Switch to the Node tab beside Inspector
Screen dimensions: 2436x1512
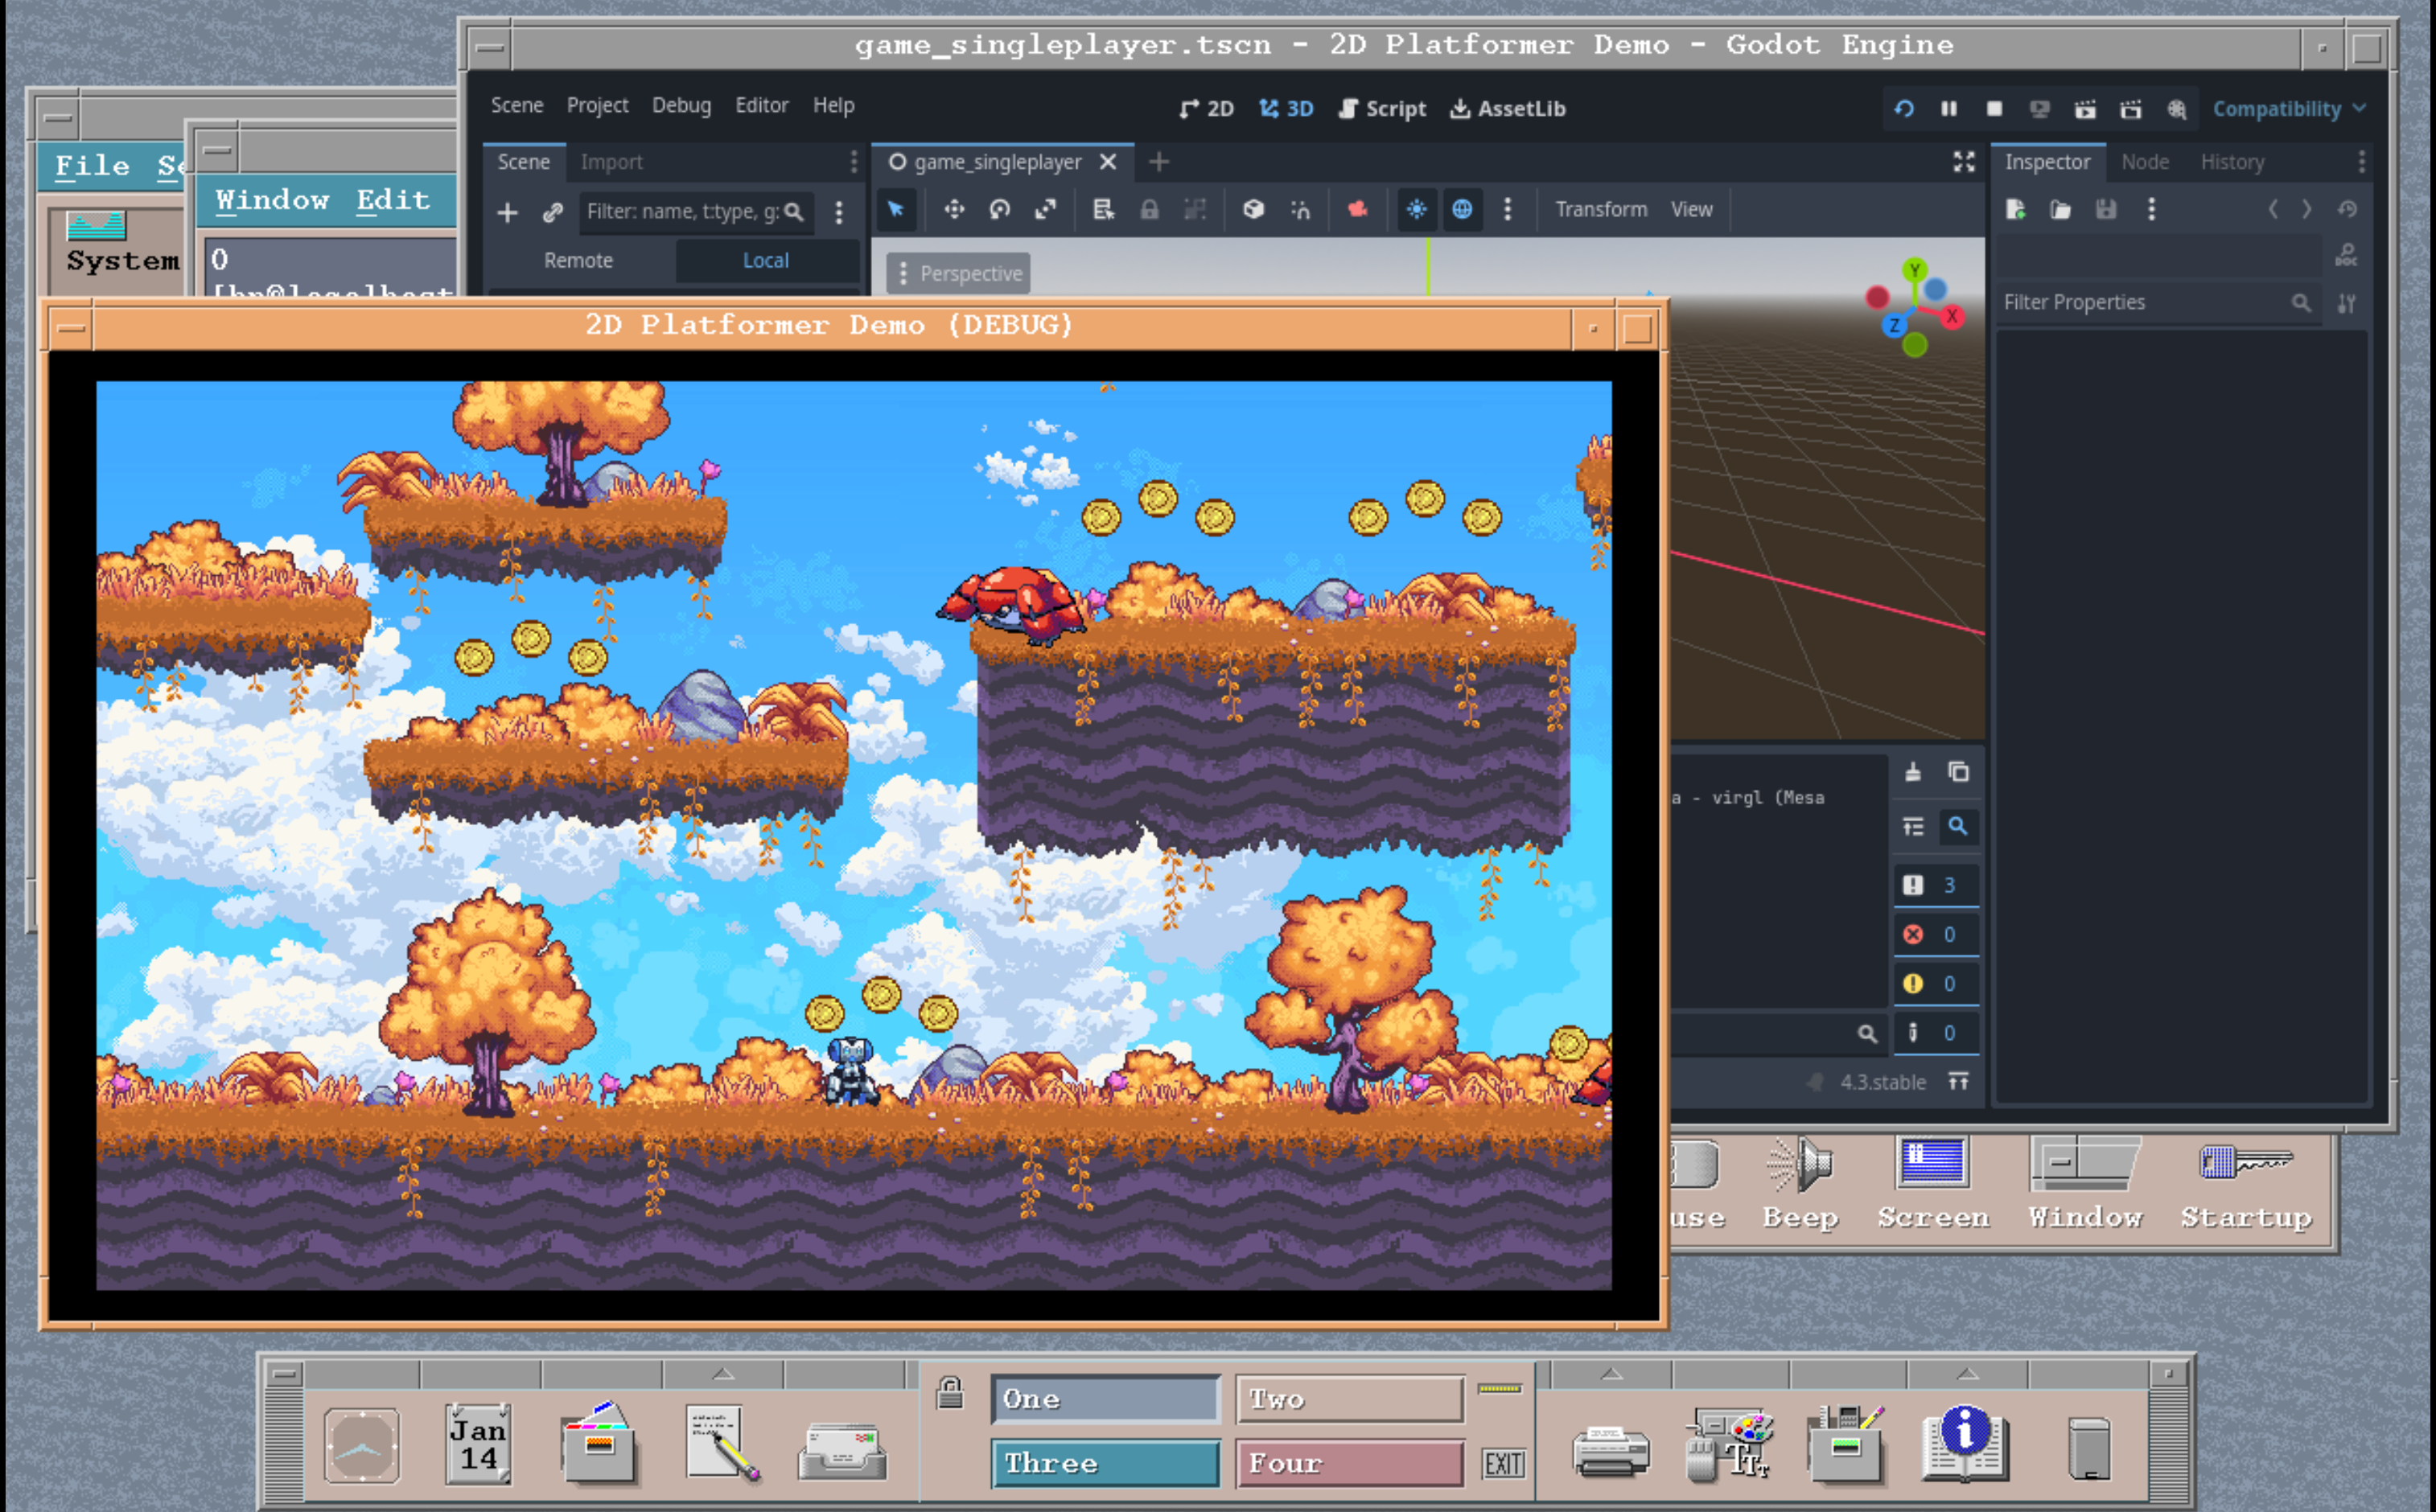coord(2145,162)
